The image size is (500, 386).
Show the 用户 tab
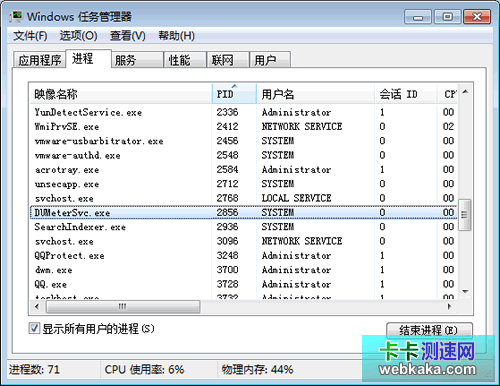[x=270, y=60]
